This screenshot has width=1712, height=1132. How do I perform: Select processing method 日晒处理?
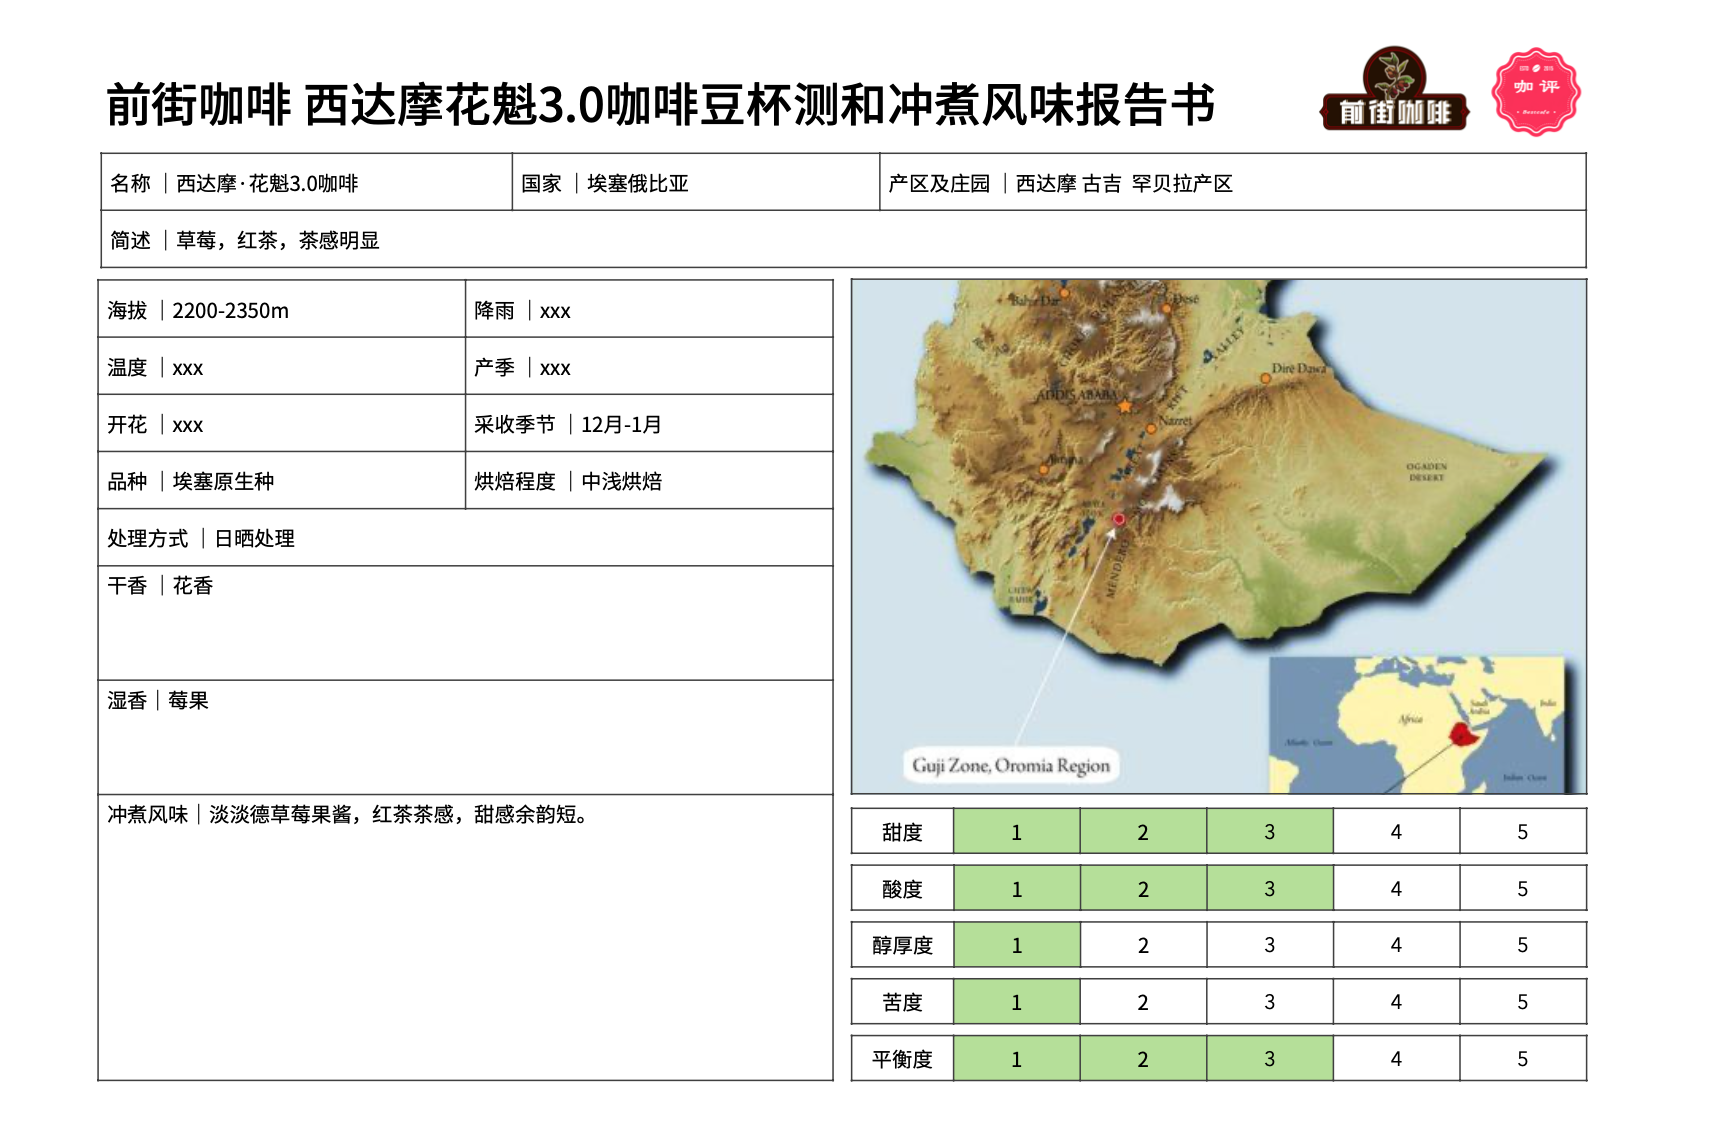point(254,539)
